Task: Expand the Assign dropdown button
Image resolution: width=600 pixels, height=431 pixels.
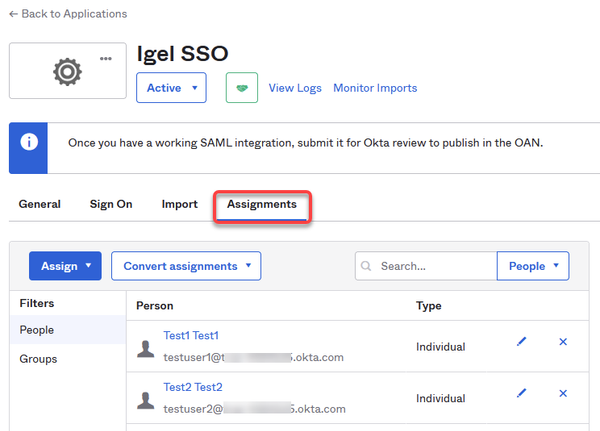Action: click(x=65, y=266)
